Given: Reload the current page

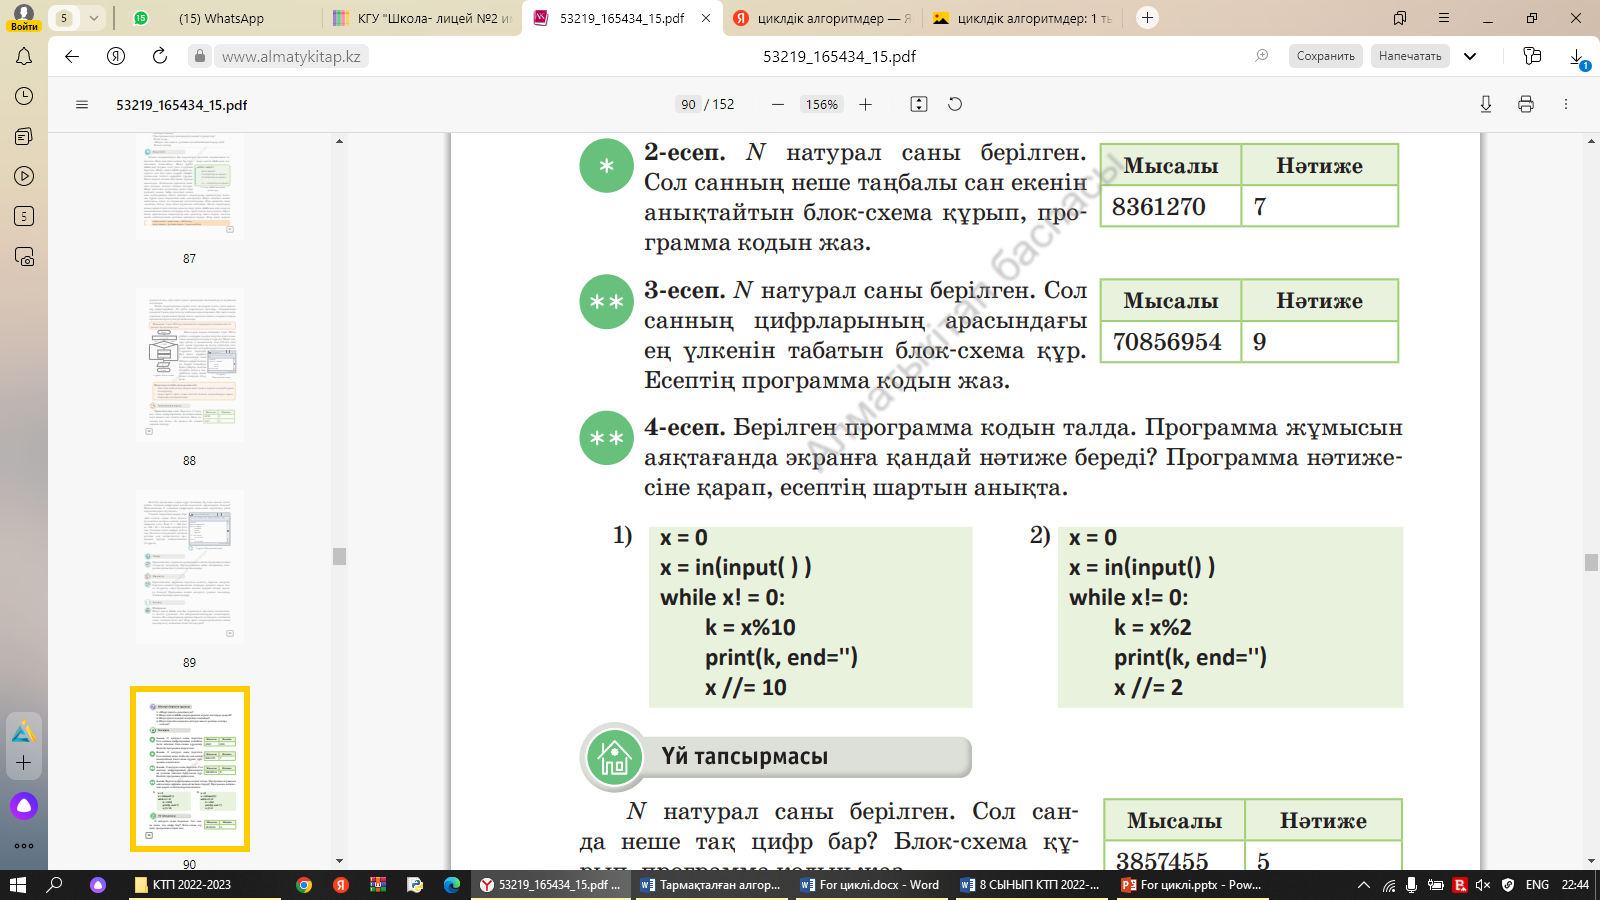Looking at the screenshot, I should (x=160, y=56).
